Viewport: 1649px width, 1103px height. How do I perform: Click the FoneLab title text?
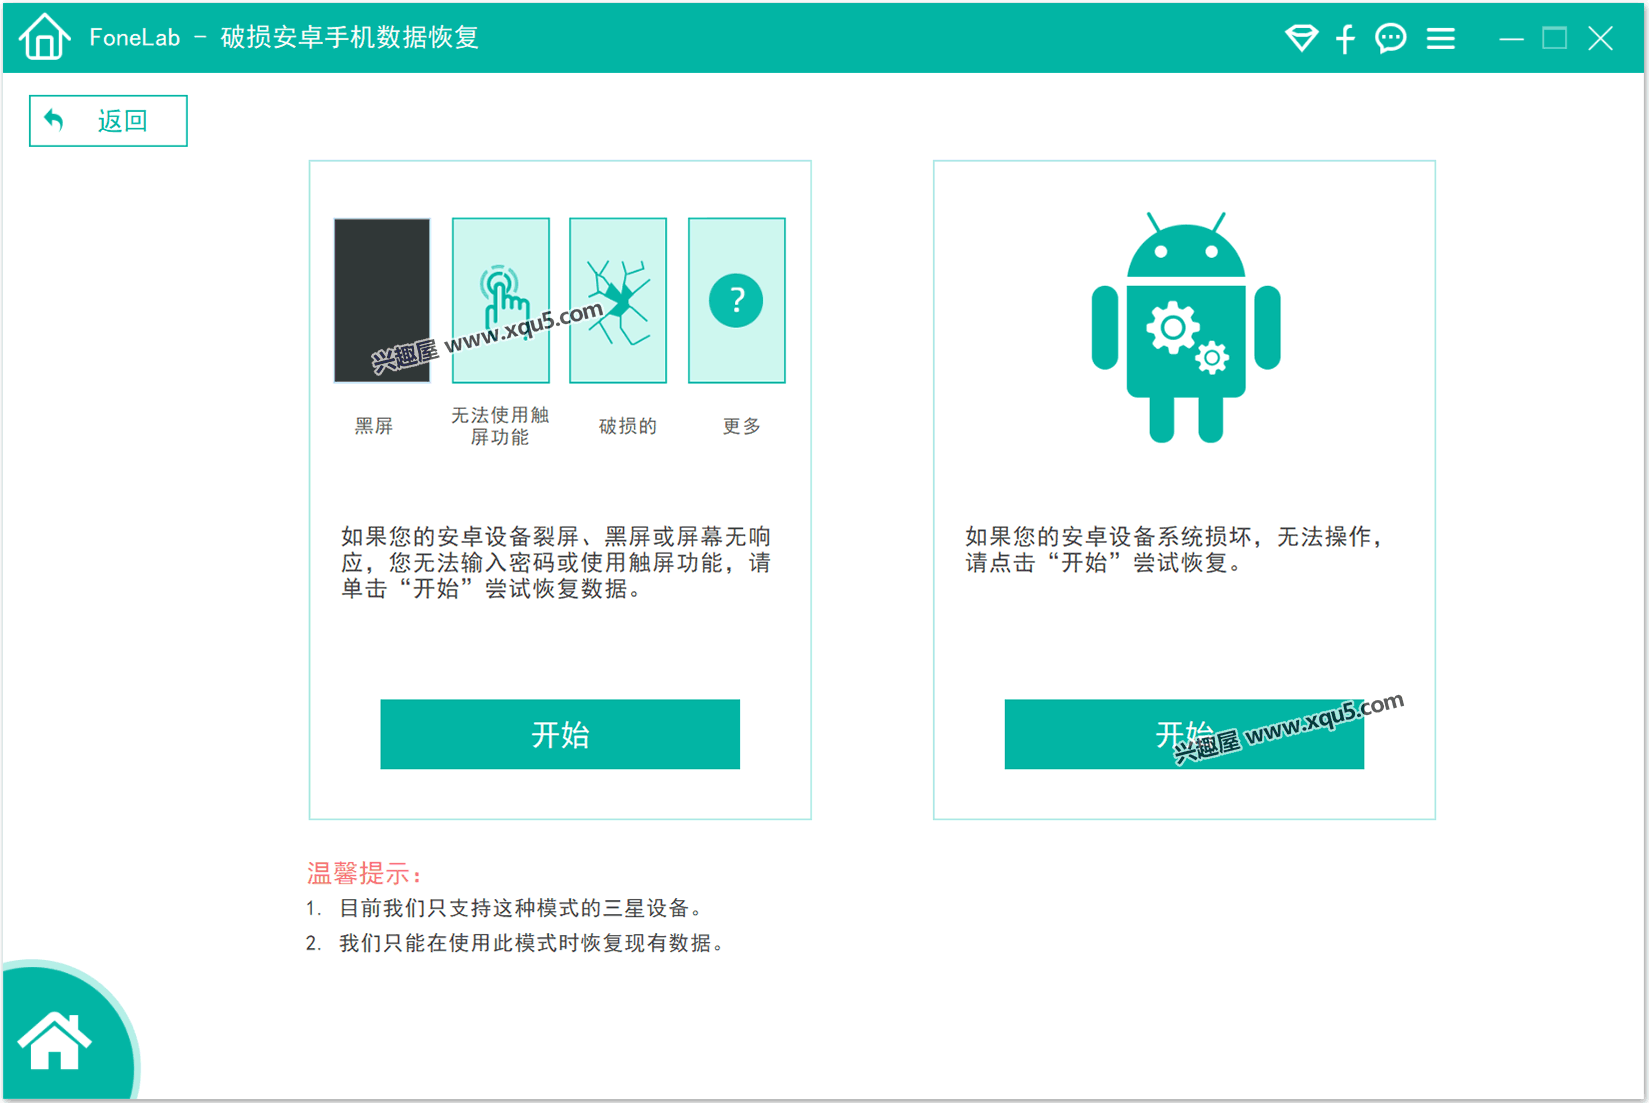(284, 38)
